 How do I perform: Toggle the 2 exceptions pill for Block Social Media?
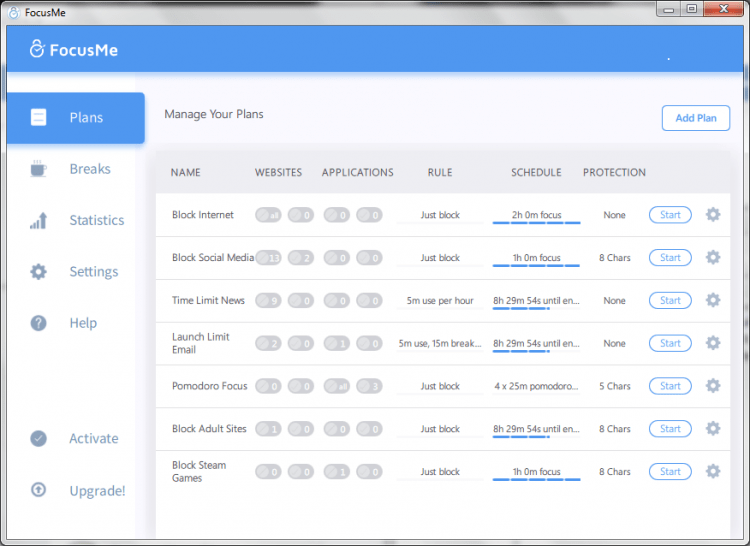point(301,258)
